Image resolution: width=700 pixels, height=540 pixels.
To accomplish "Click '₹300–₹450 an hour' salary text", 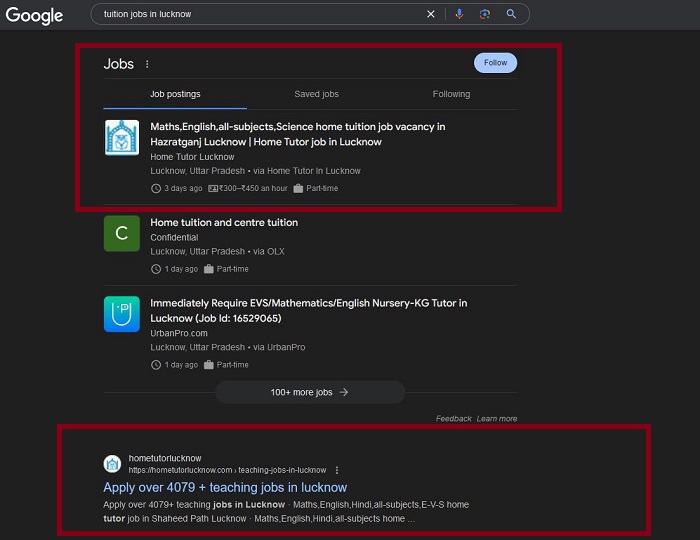I will click(x=253, y=188).
